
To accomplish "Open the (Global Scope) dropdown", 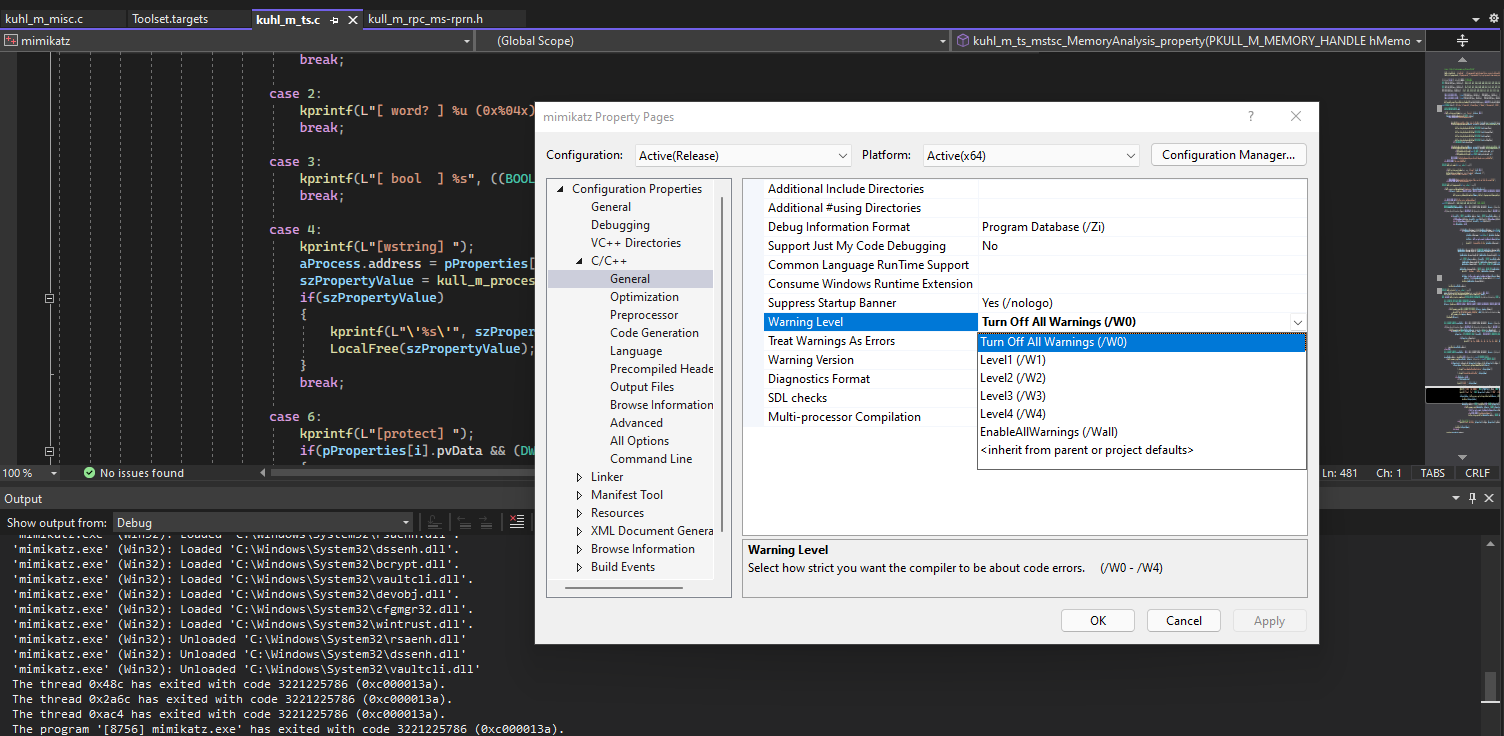I will pyautogui.click(x=942, y=41).
